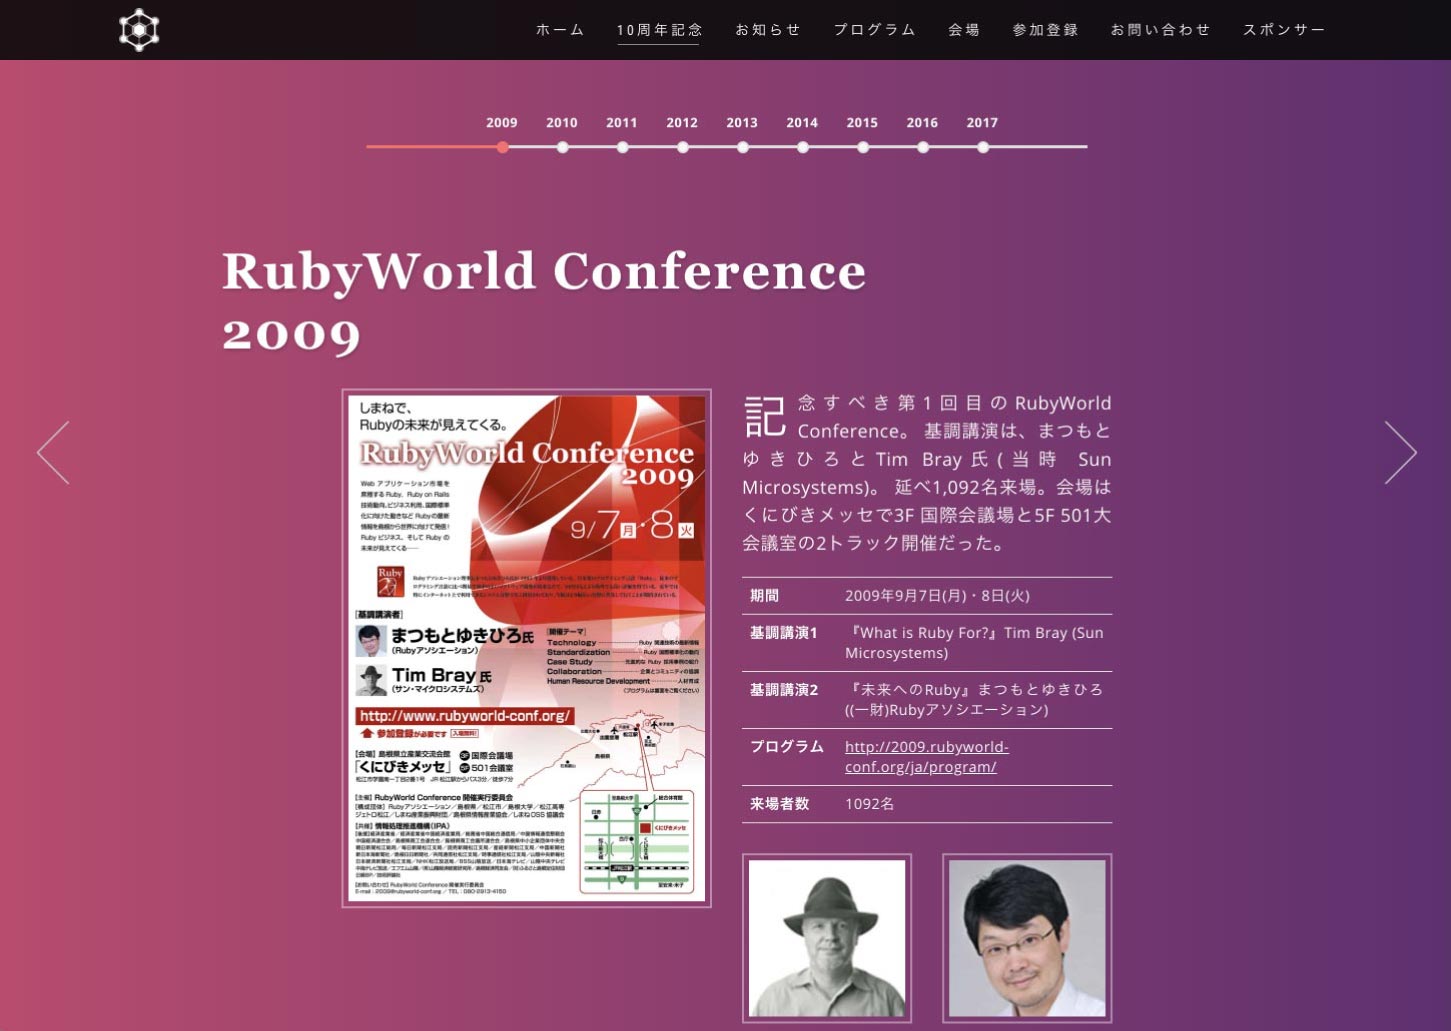The image size is (1451, 1031).
Task: Go to 参加登録 registration page
Action: (1045, 30)
